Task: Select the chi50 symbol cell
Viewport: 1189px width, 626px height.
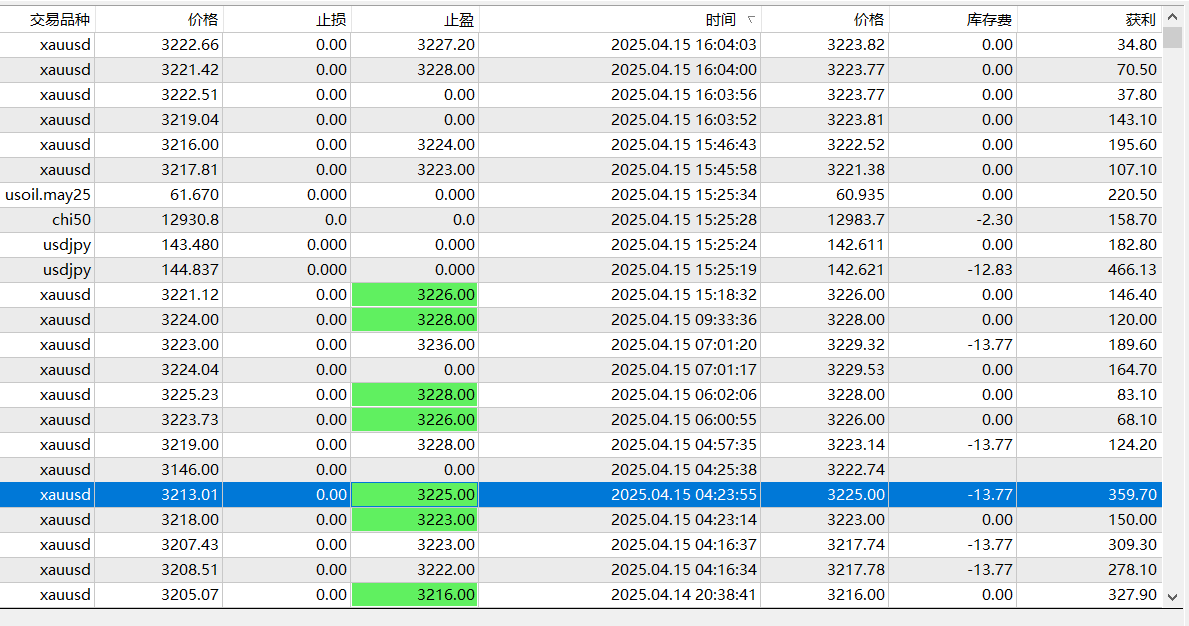Action: click(71, 220)
